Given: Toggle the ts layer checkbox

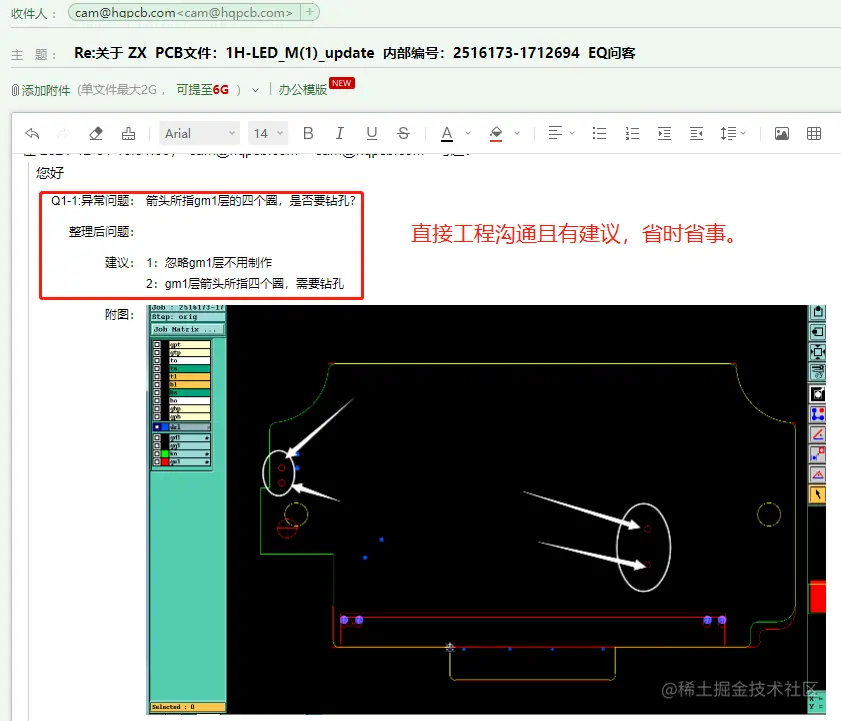Looking at the screenshot, I should (157, 369).
